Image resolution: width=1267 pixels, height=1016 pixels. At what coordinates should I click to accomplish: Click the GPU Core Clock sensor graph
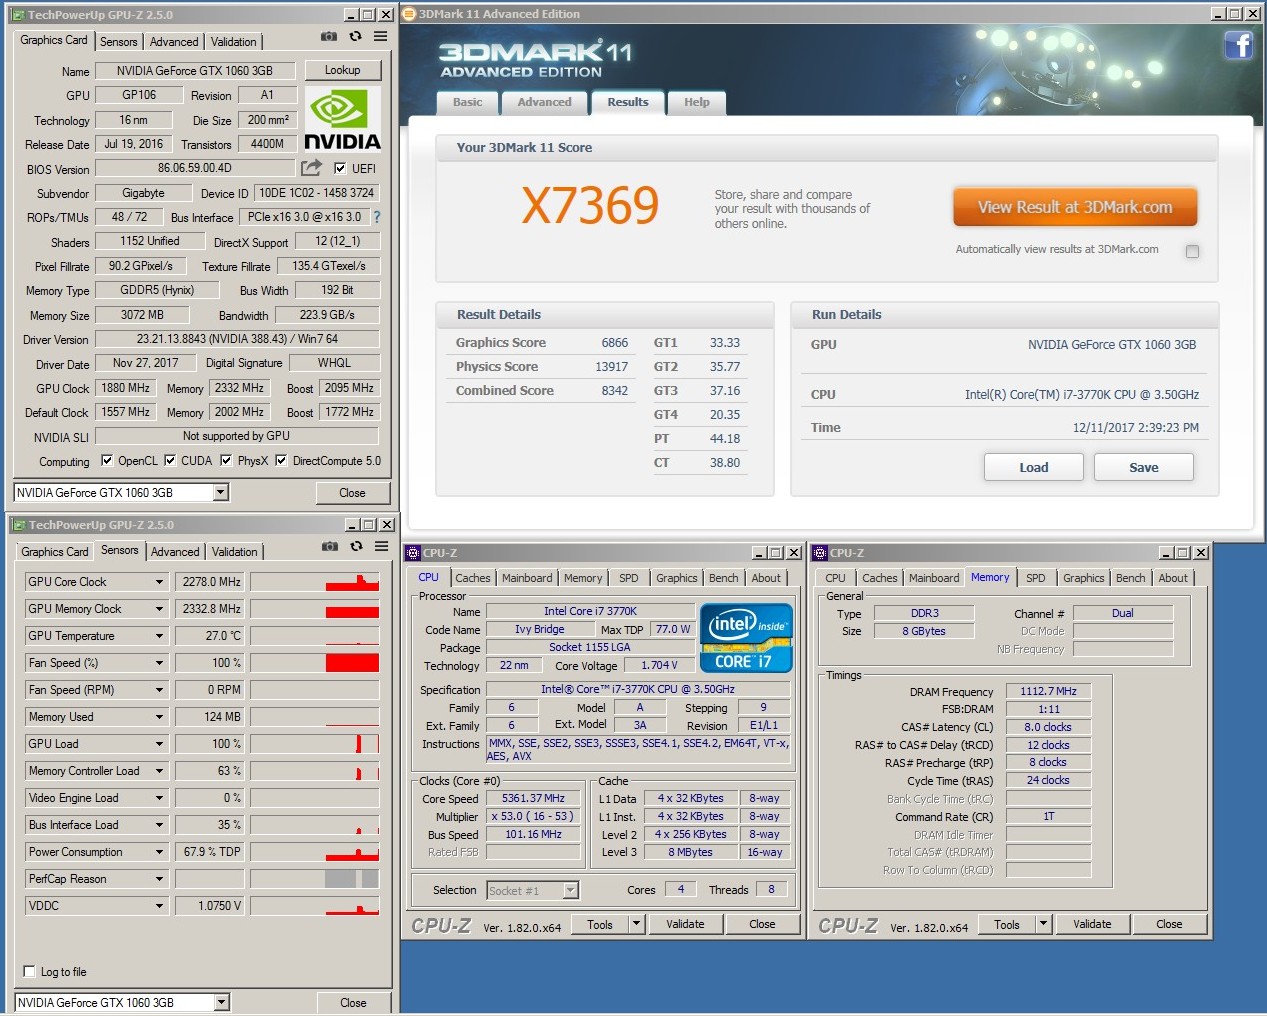[315, 582]
